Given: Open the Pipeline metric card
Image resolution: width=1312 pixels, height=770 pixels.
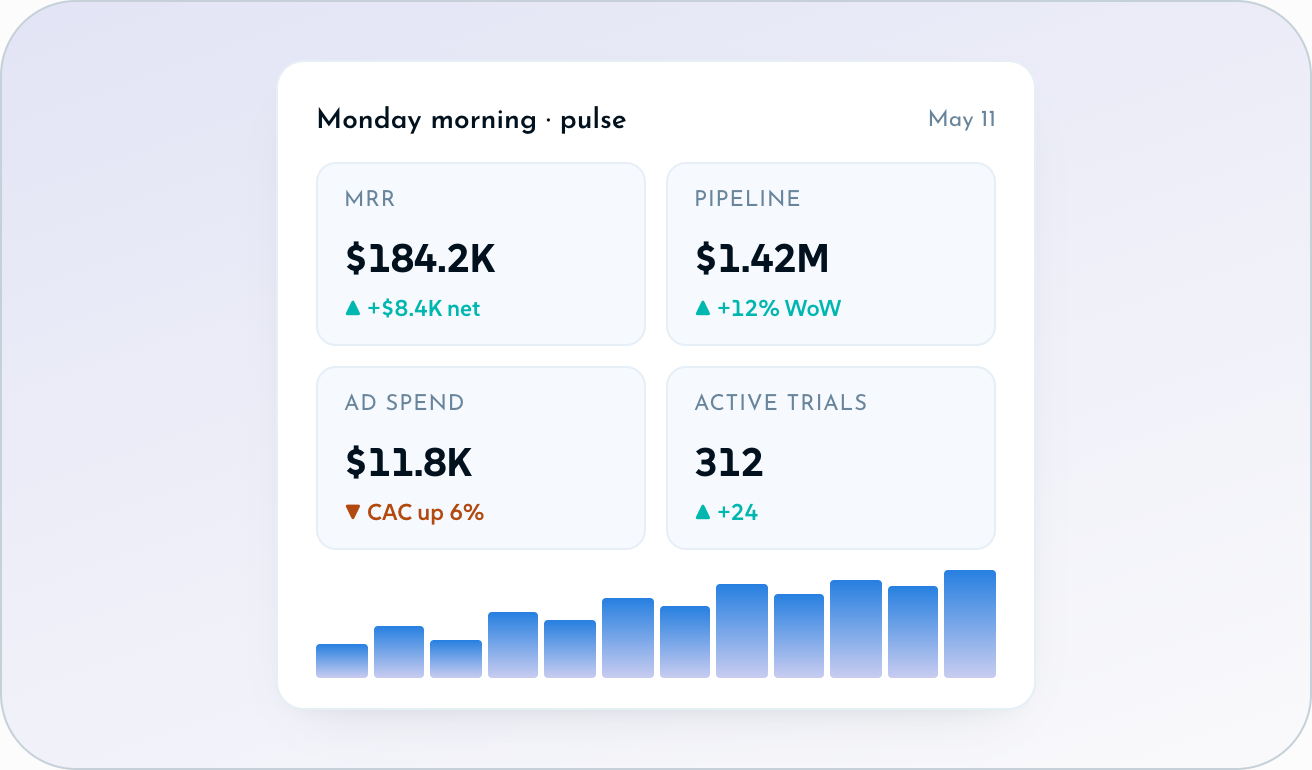Looking at the screenshot, I should (x=831, y=254).
